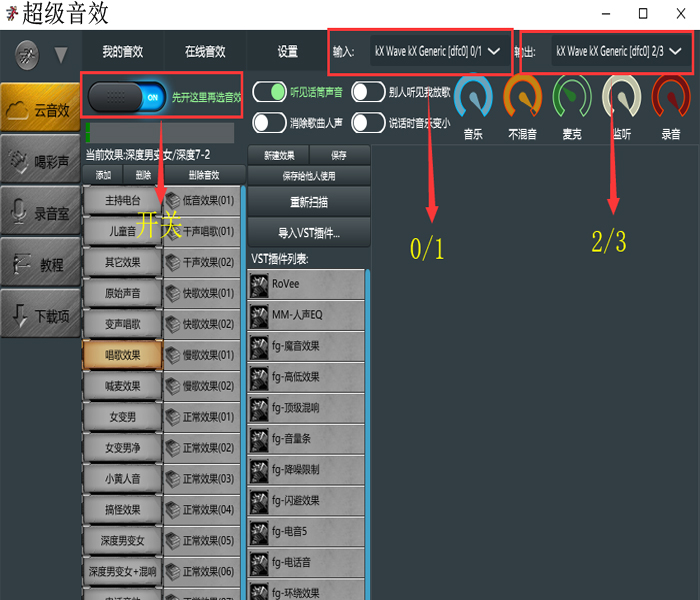Select the RoVee VST plugin

click(306, 284)
